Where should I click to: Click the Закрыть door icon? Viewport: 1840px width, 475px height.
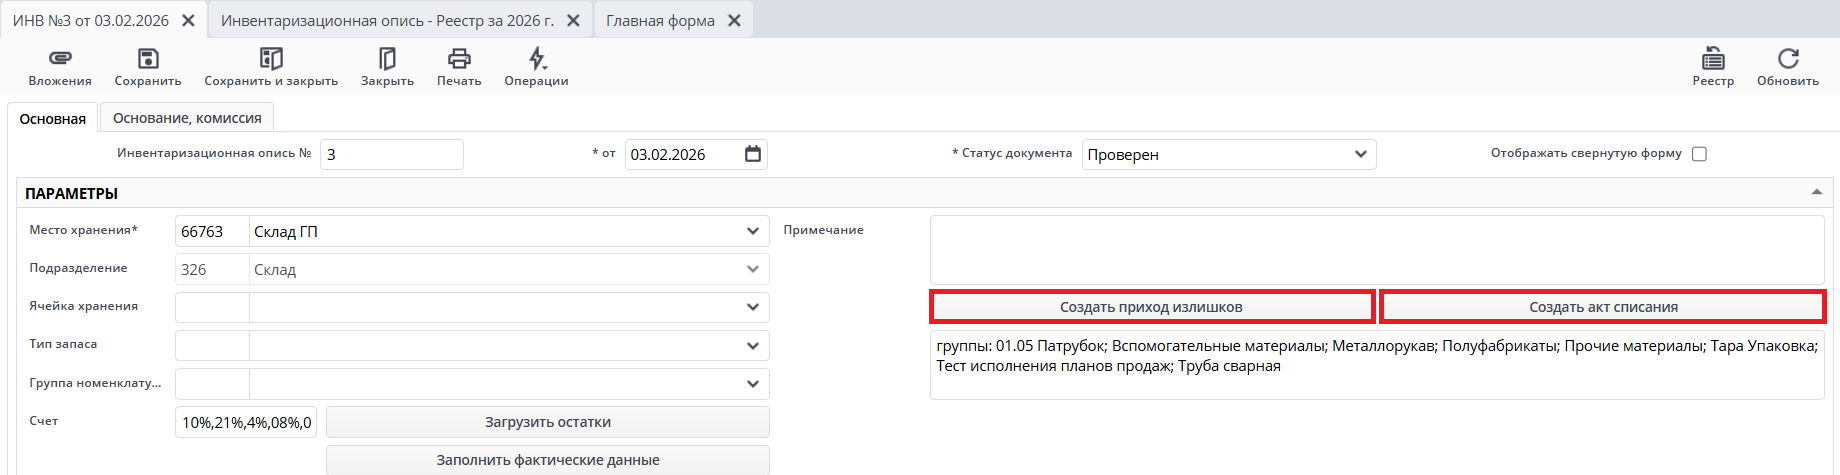[x=387, y=59]
